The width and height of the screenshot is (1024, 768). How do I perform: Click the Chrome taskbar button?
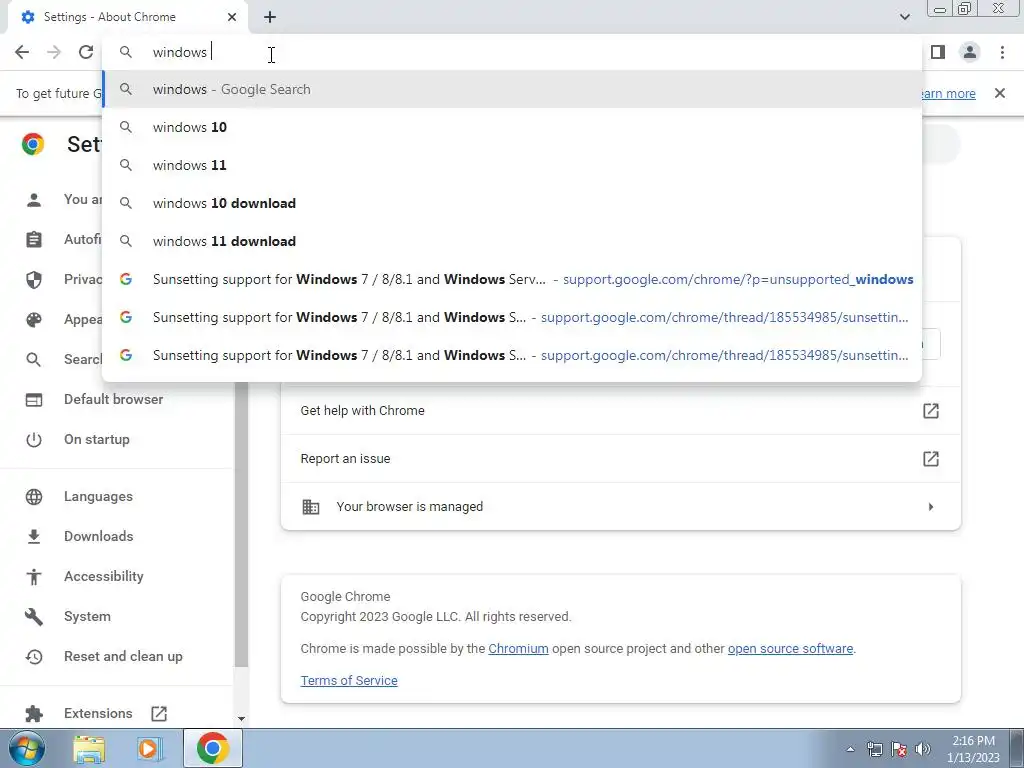[212, 748]
